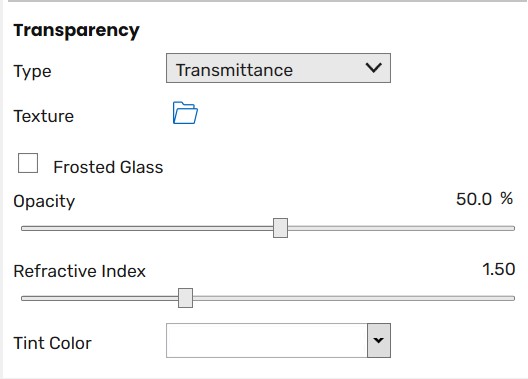Click the white Tint Color swatch

(x=267, y=340)
